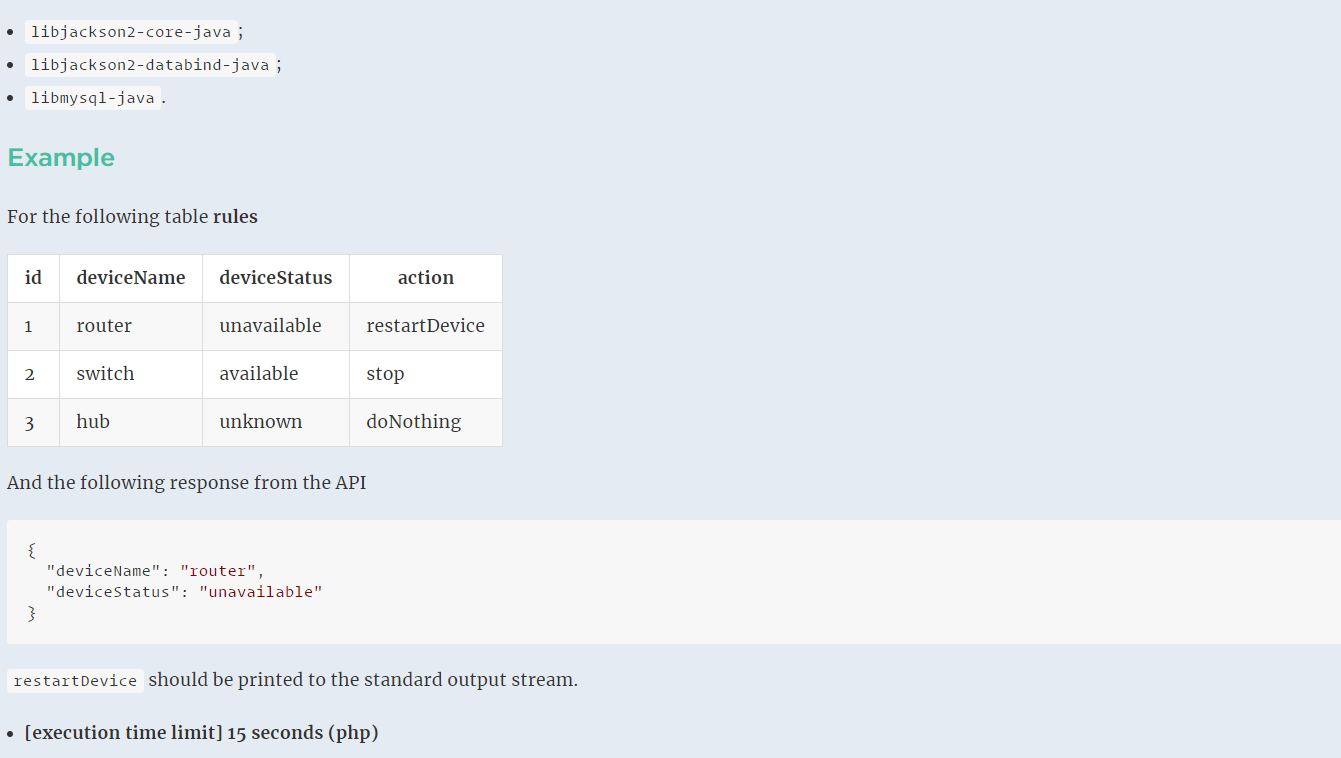1341x758 pixels.
Task: Select the switch device name cell
Action: coord(104,373)
